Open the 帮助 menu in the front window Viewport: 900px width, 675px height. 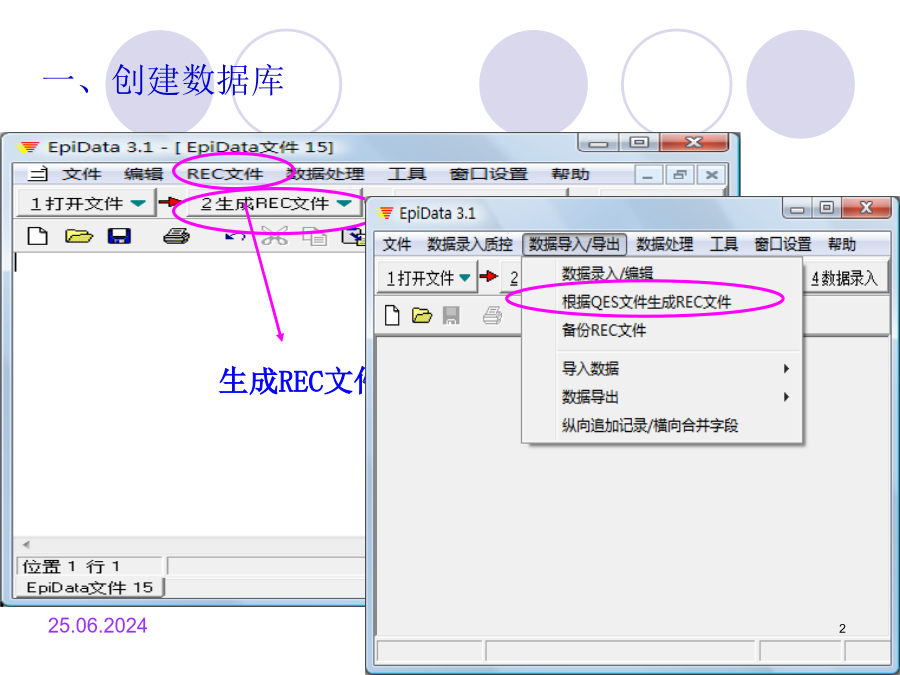841,245
